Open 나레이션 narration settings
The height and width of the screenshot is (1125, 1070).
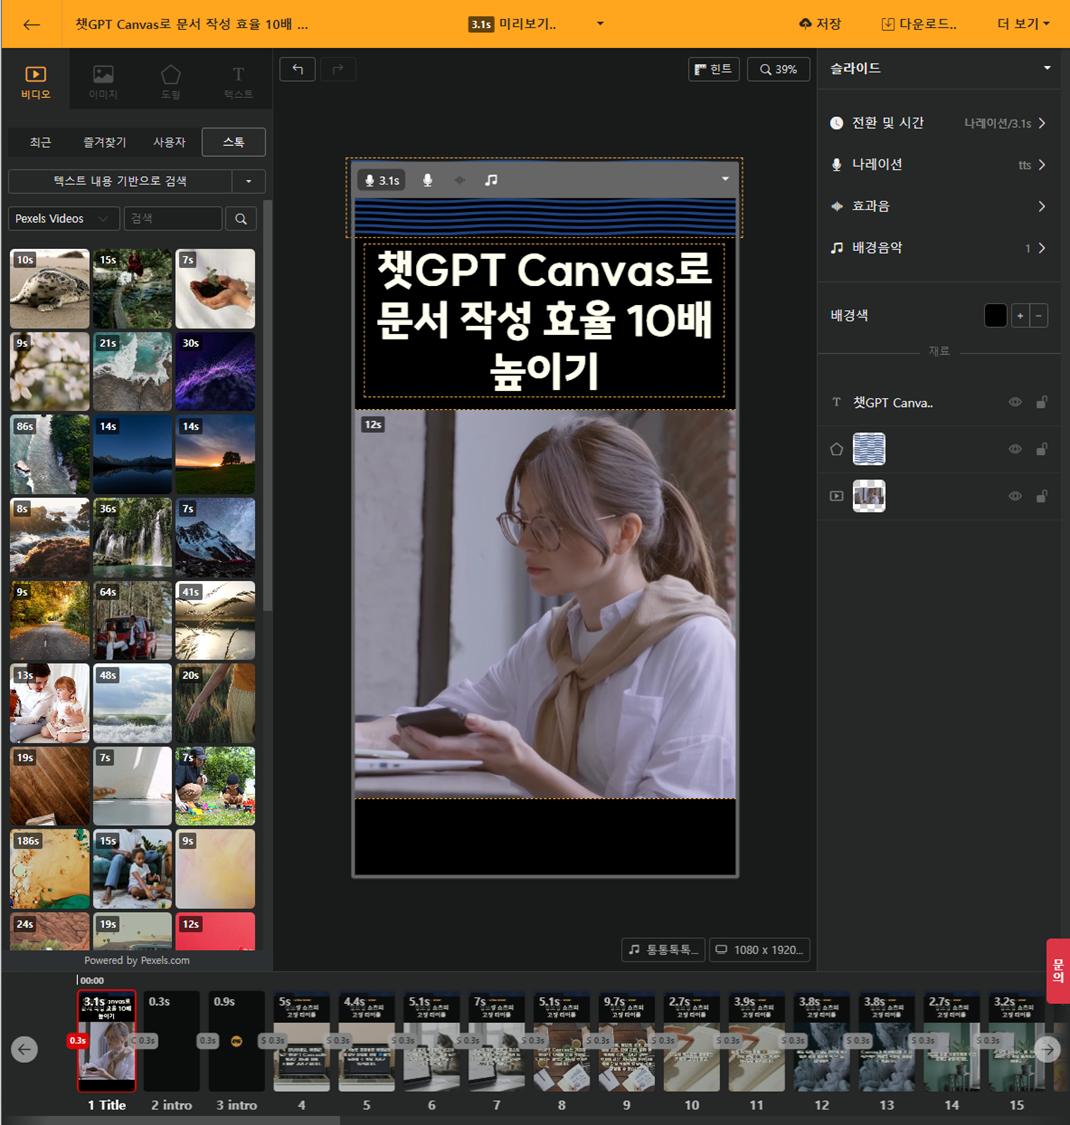939,164
